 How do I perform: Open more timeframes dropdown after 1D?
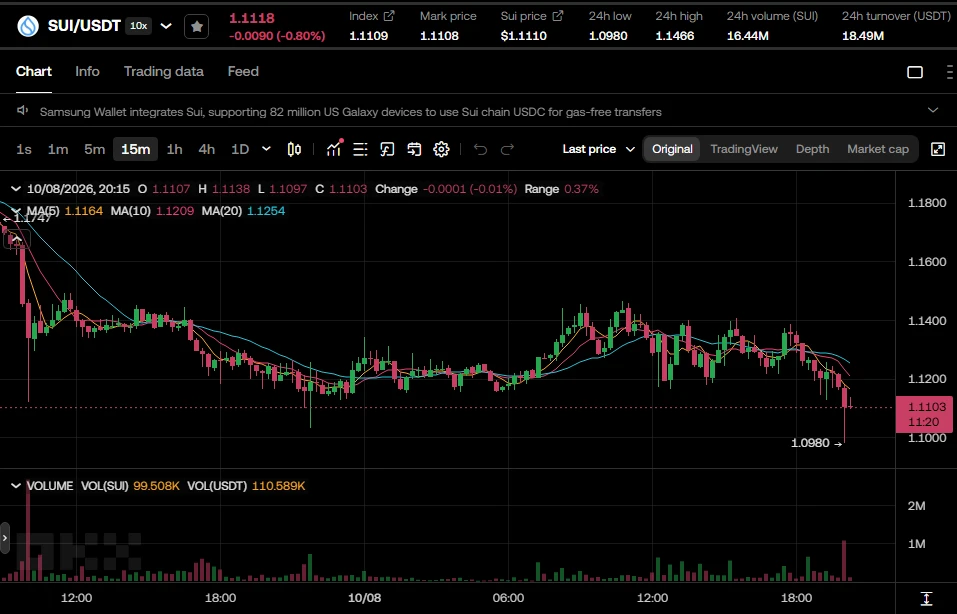click(x=266, y=149)
